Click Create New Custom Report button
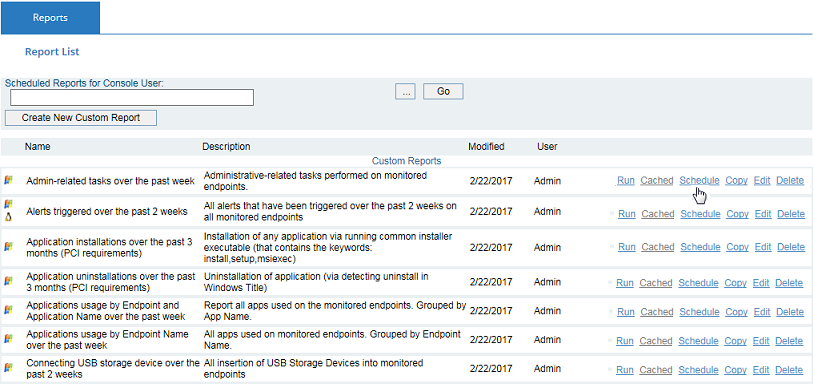The image size is (814, 385). (81, 118)
